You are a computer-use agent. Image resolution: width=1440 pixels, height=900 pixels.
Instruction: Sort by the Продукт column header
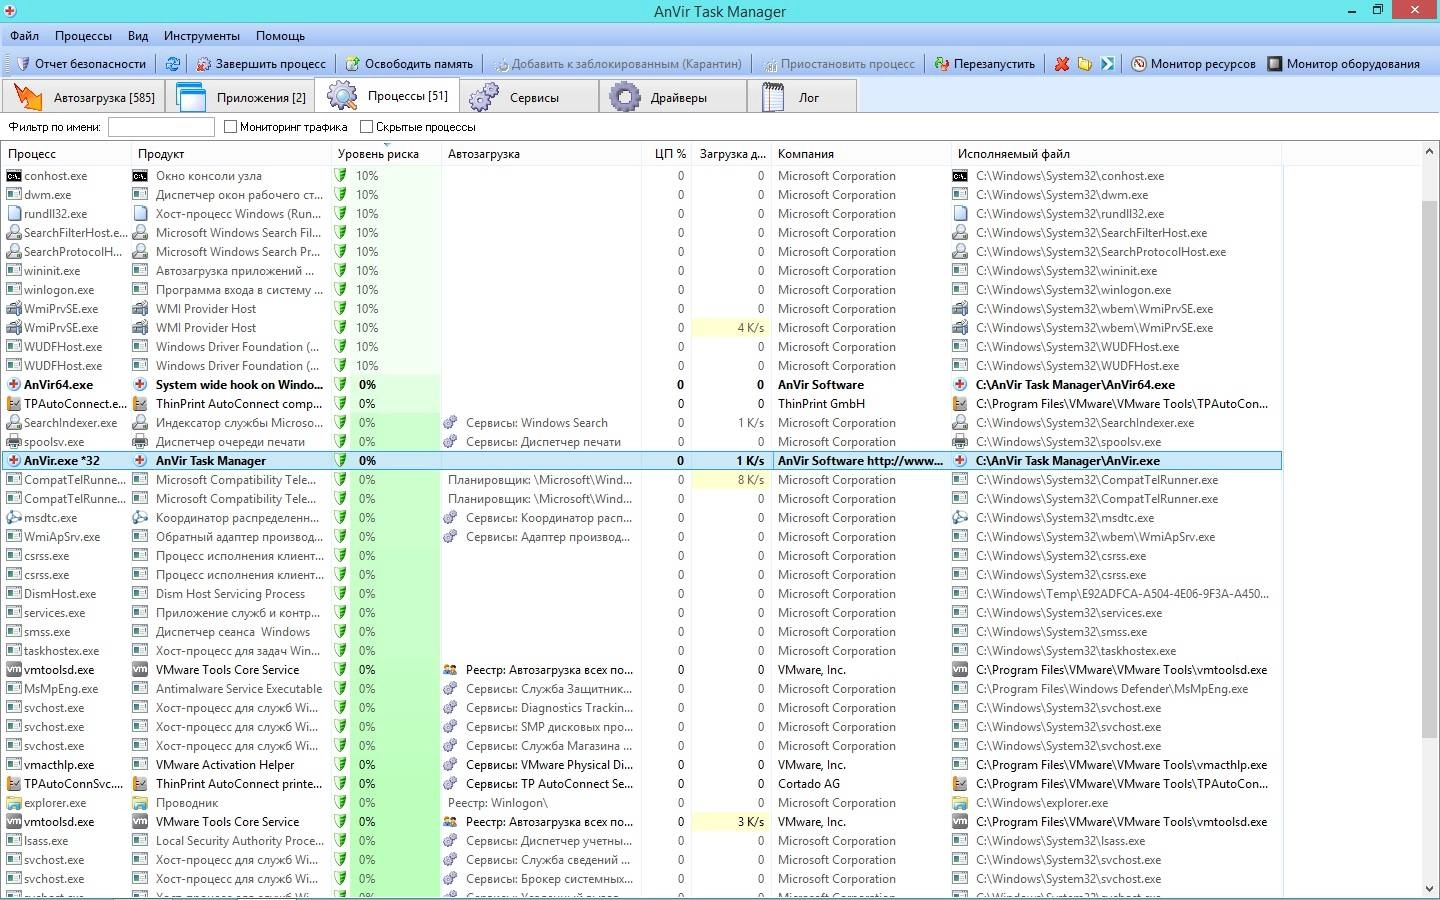coord(231,154)
